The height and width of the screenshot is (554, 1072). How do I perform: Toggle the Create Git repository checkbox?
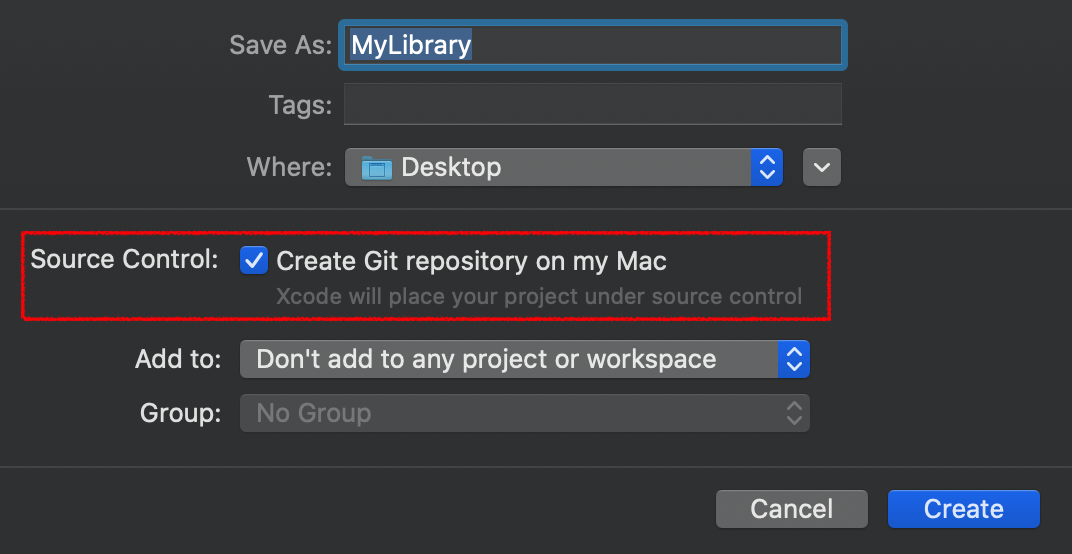pos(254,261)
